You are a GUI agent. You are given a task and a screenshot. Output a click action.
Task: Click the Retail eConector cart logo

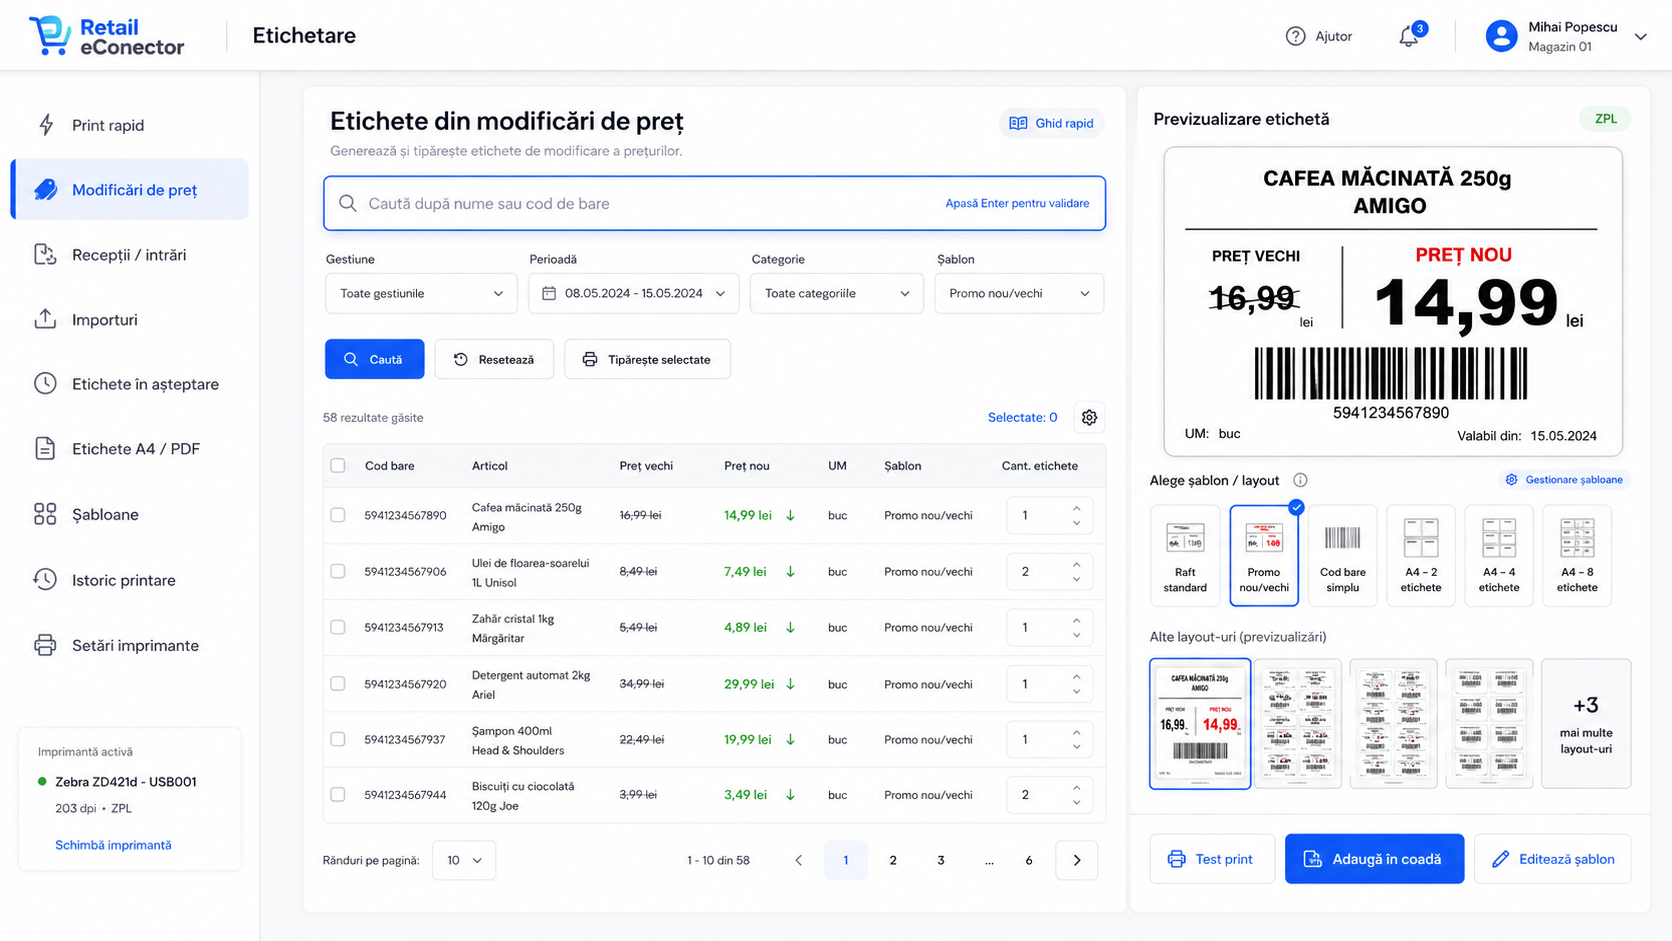[x=49, y=35]
